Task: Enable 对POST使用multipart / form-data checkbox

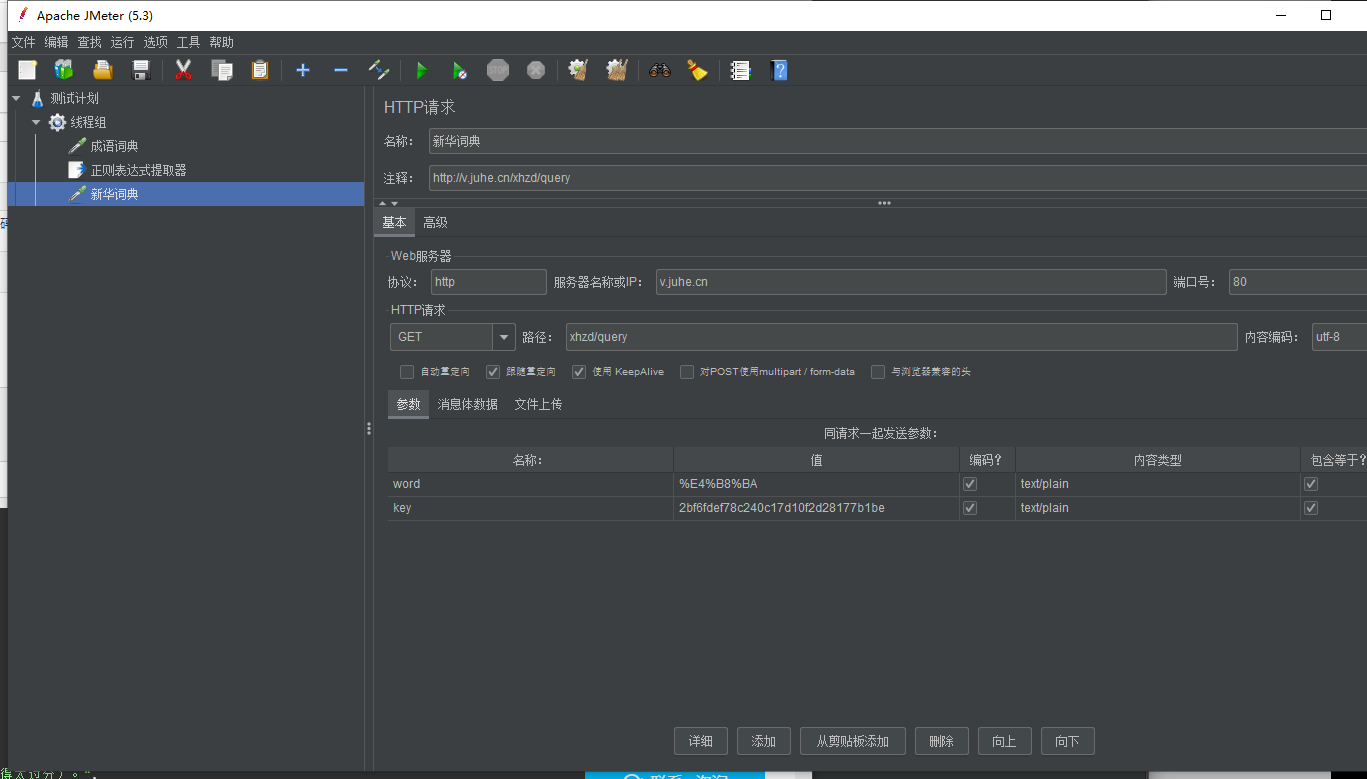Action: pos(687,372)
